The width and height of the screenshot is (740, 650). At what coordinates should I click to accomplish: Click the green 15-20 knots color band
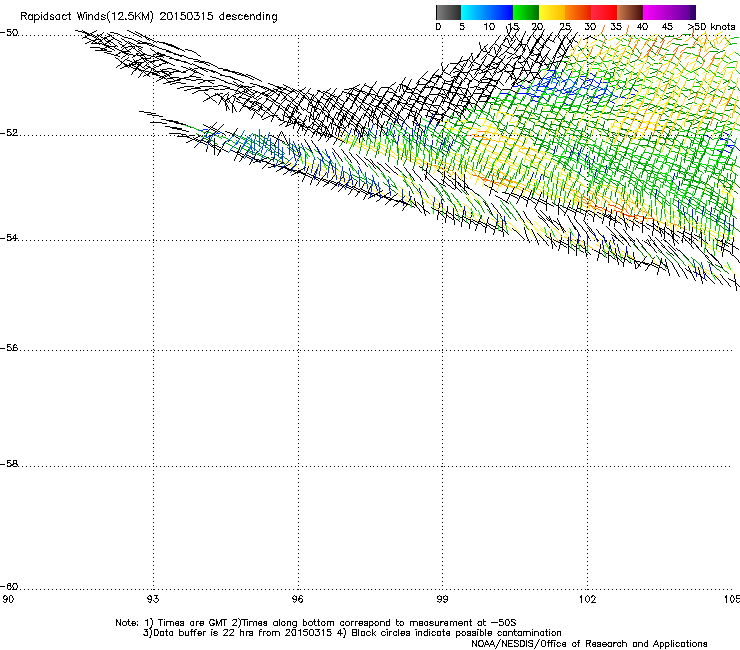(526, 12)
